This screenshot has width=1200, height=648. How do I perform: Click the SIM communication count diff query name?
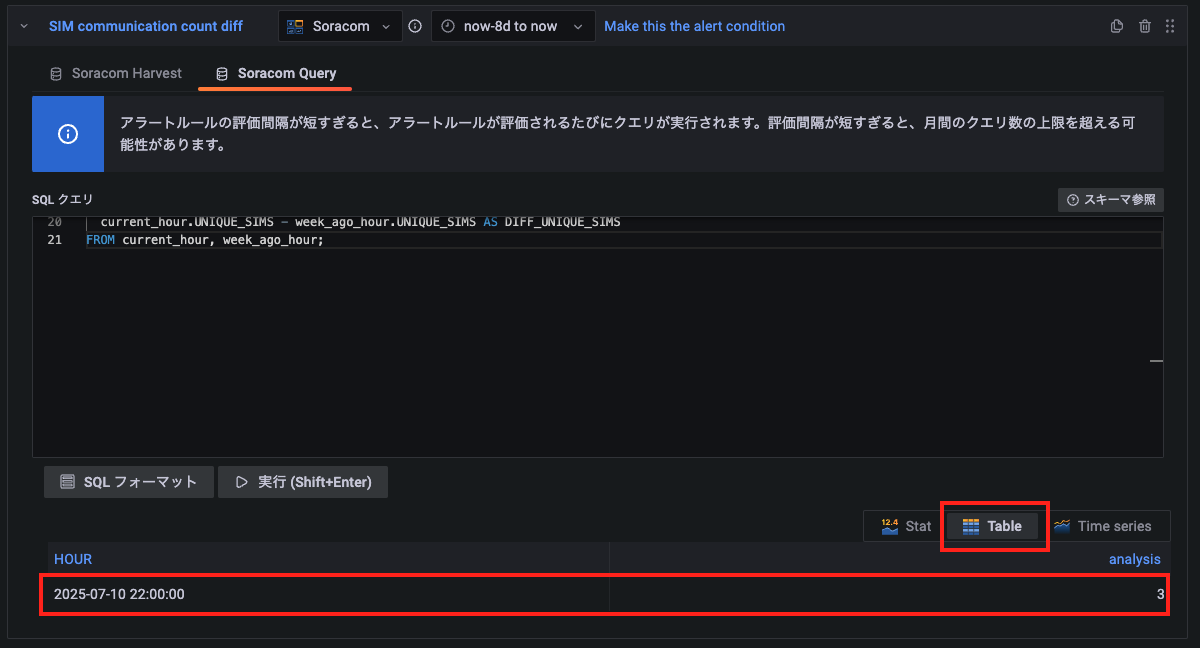pyautogui.click(x=146, y=26)
